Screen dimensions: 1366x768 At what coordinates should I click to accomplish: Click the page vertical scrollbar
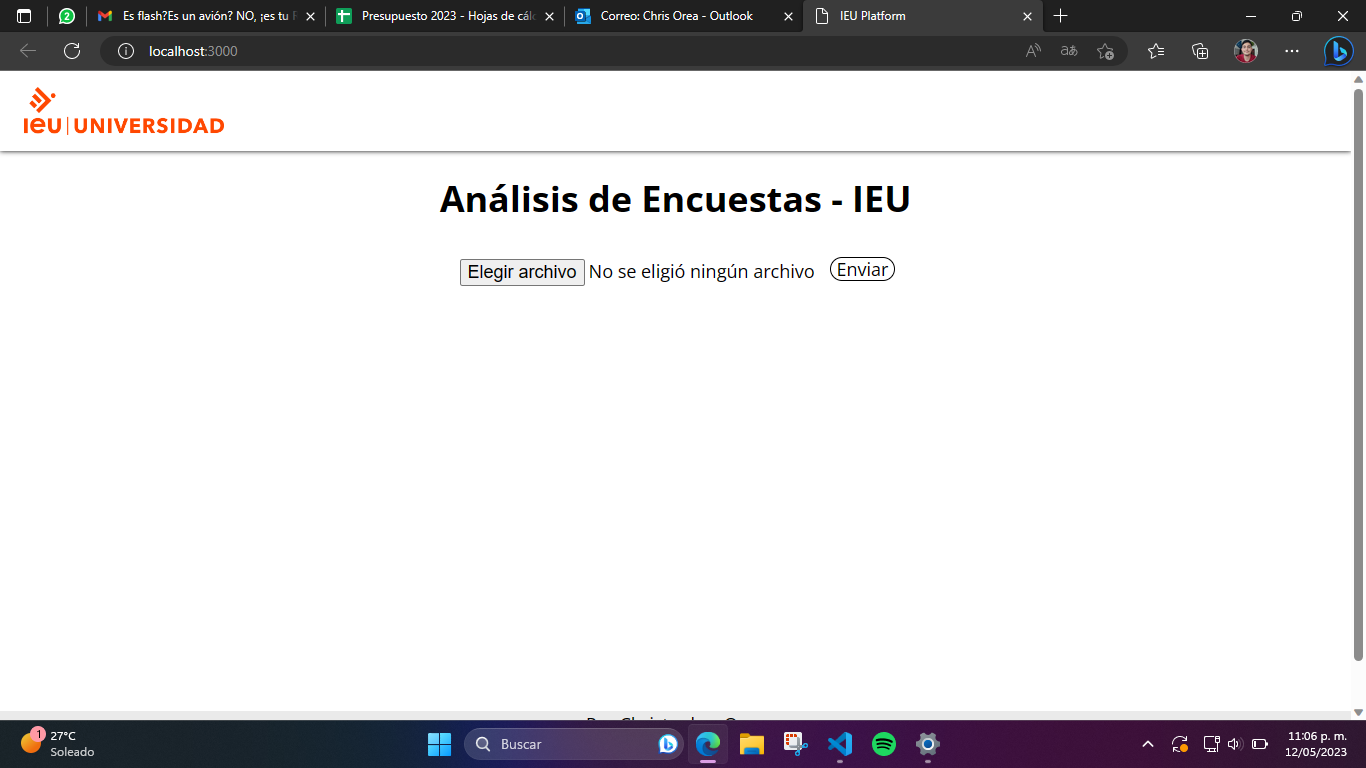coord(1358,375)
